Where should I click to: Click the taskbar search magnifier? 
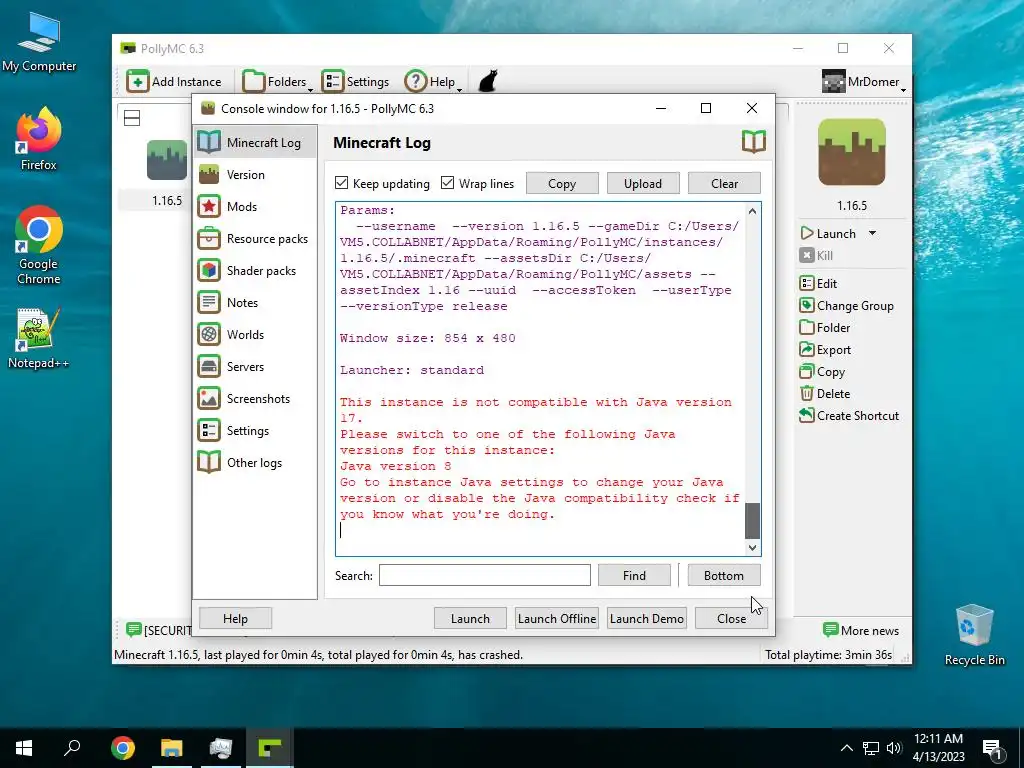pyautogui.click(x=72, y=748)
